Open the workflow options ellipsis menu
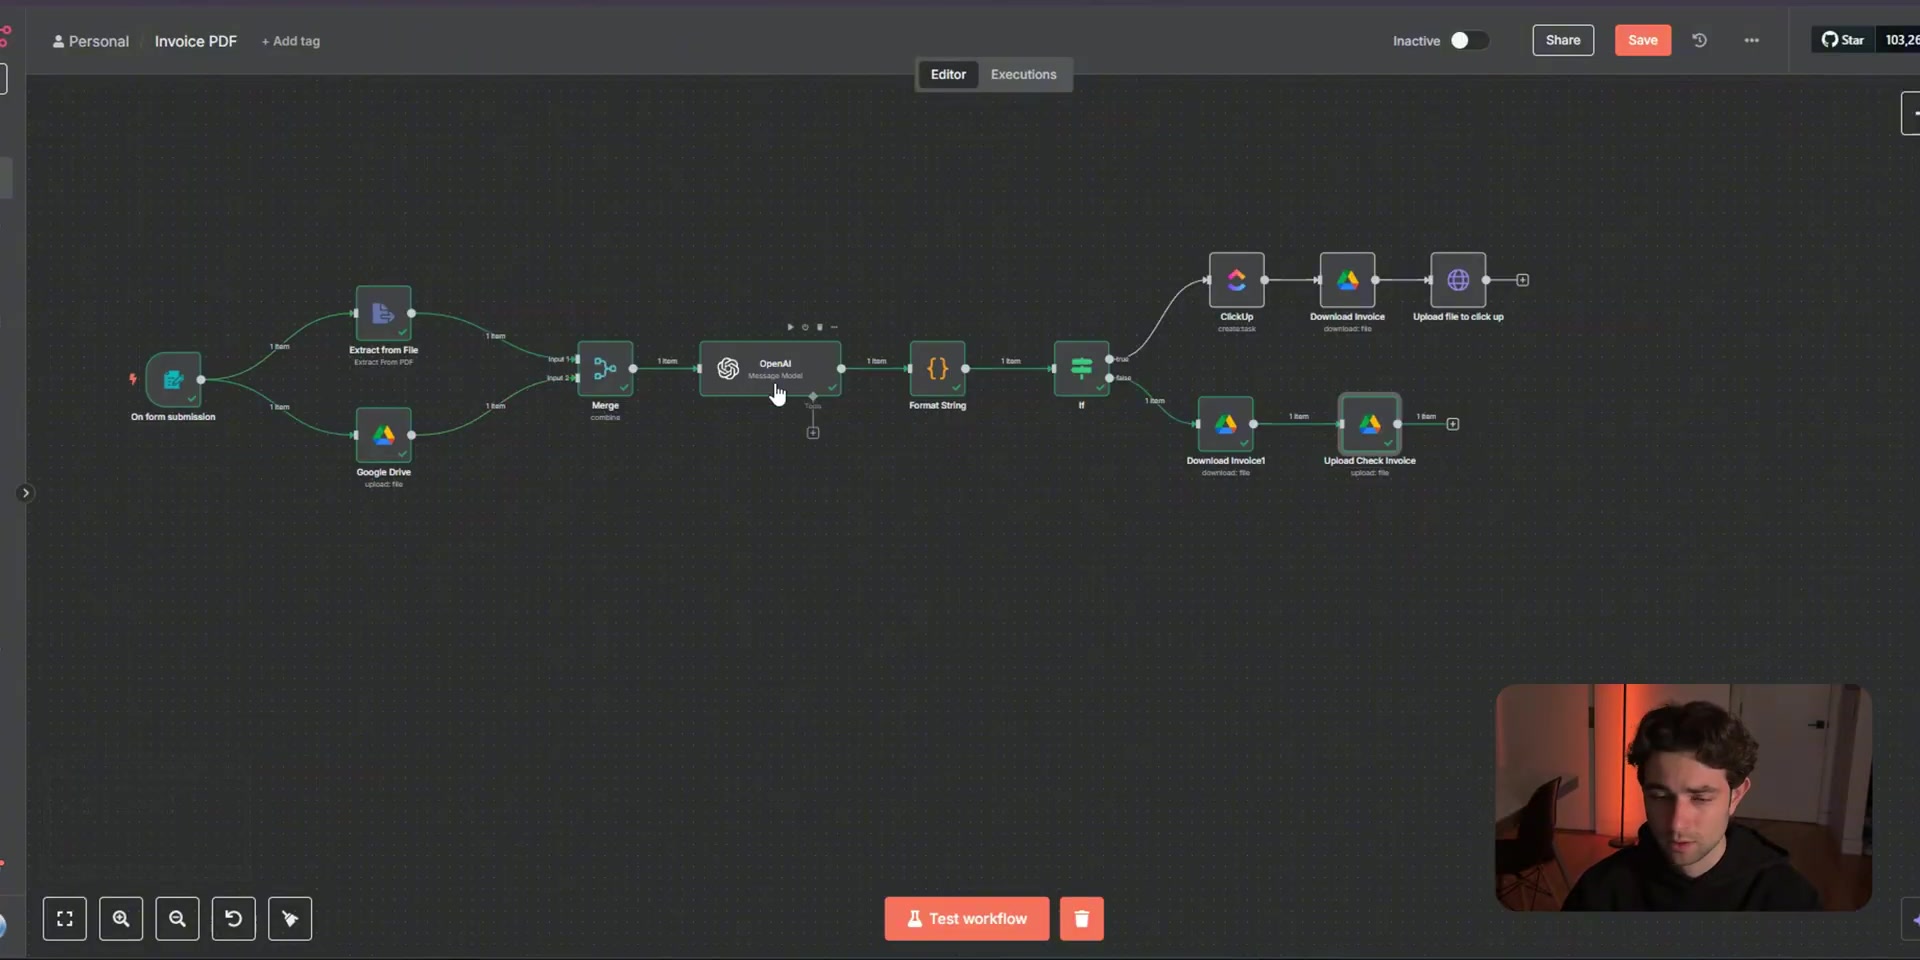 tap(1751, 40)
